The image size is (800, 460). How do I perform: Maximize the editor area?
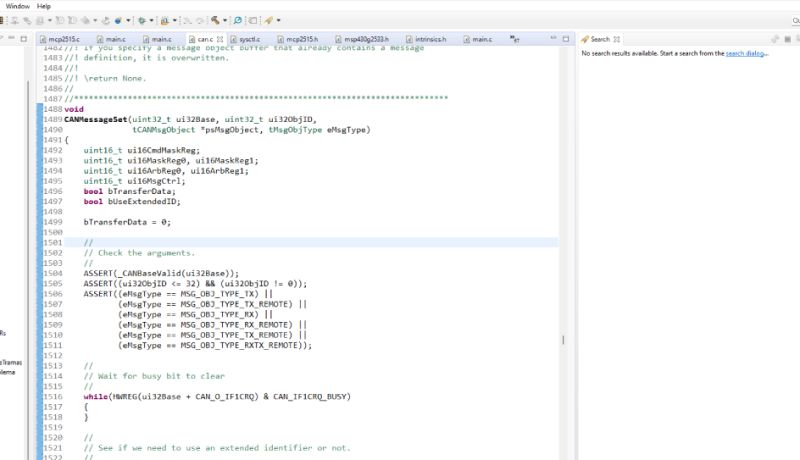566,39
